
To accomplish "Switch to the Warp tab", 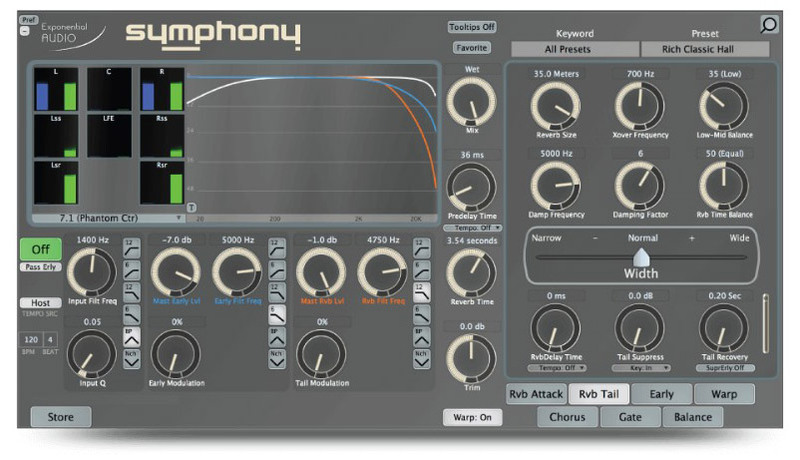I will (x=724, y=394).
